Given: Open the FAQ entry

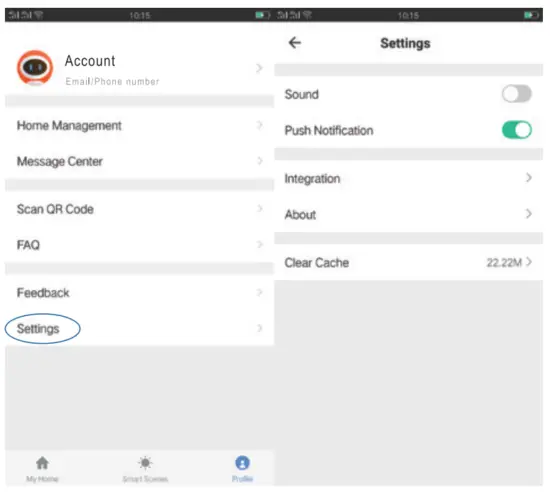Looking at the screenshot, I should tap(139, 245).
